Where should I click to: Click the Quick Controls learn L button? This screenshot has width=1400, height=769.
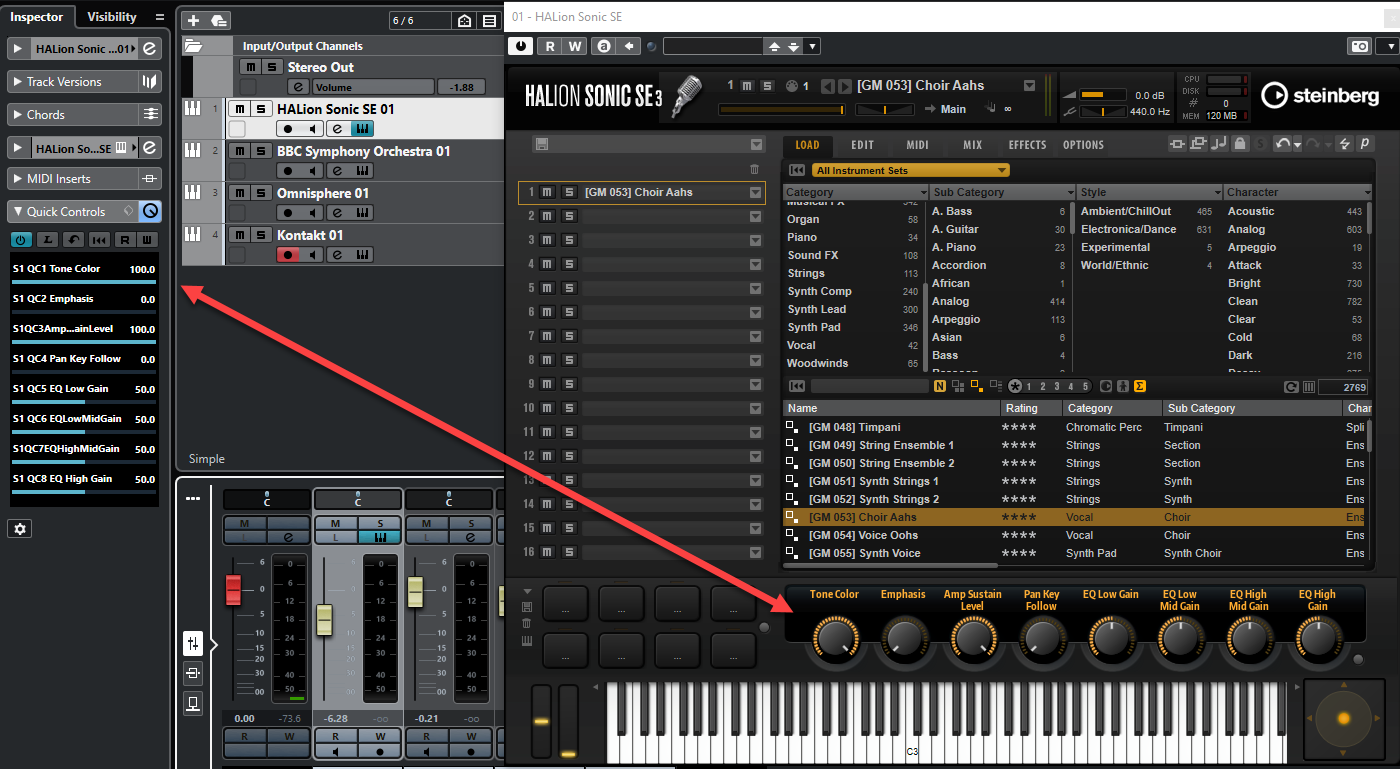pyautogui.click(x=46, y=240)
